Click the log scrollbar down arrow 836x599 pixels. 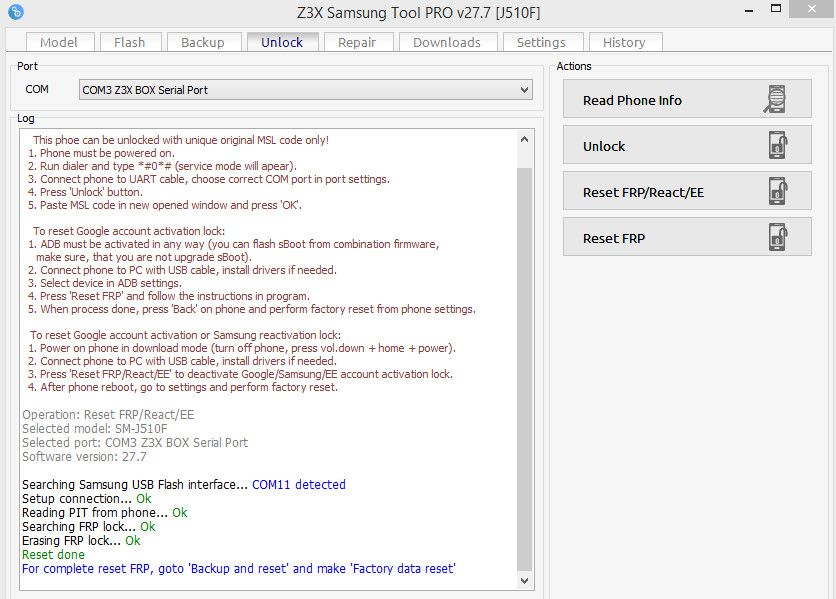click(525, 580)
